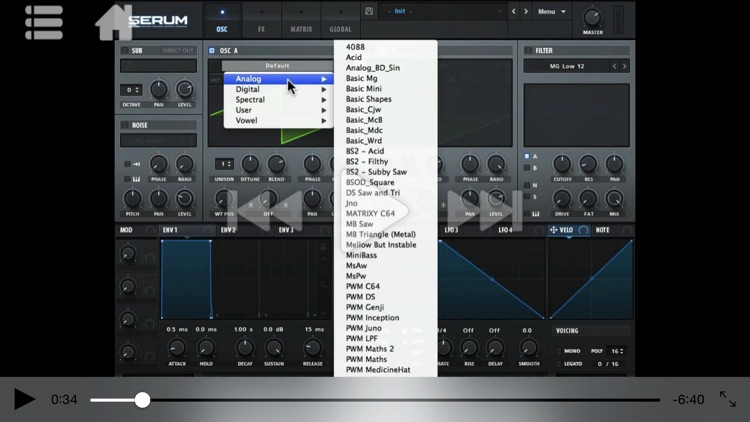
Task: Enable LEGATO voicing checkbox
Action: click(559, 364)
